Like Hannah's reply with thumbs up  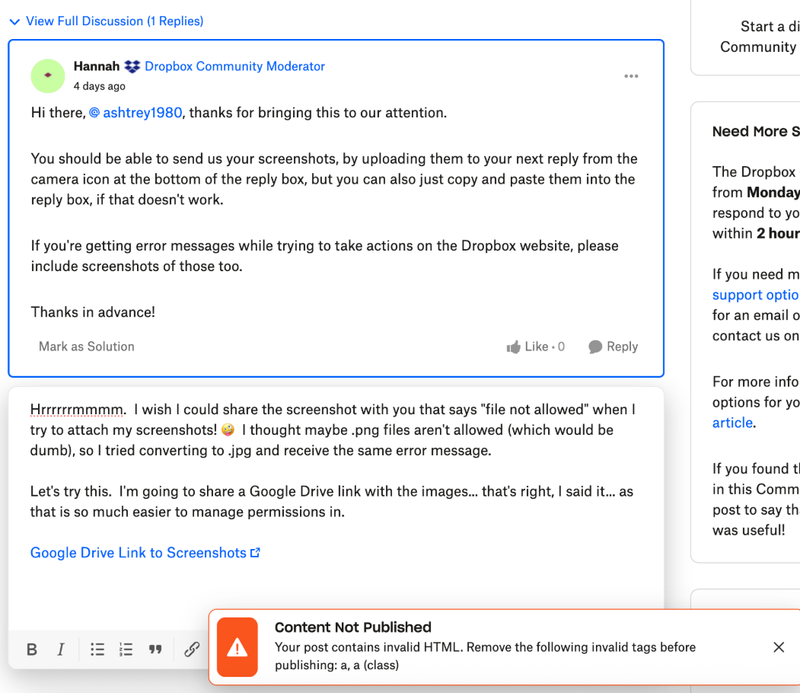click(x=536, y=347)
